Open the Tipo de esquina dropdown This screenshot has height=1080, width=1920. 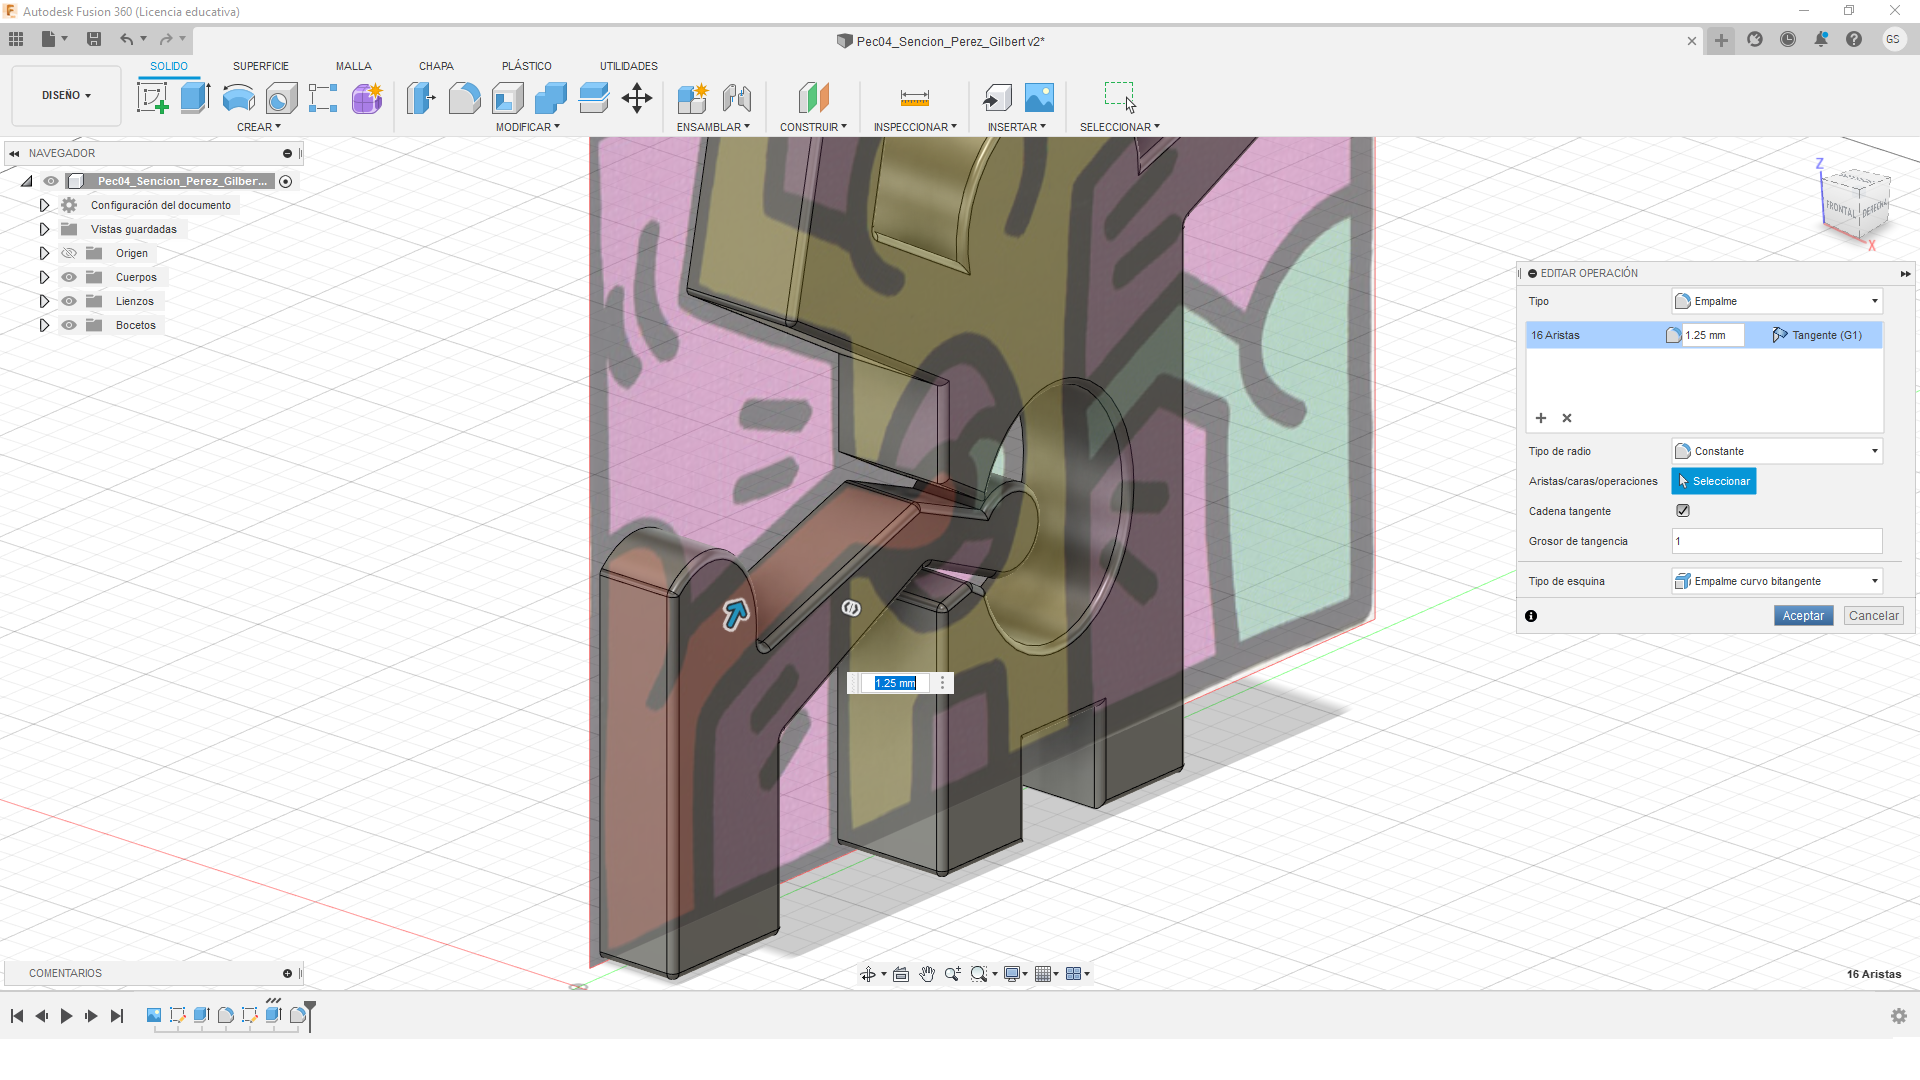1776,581
